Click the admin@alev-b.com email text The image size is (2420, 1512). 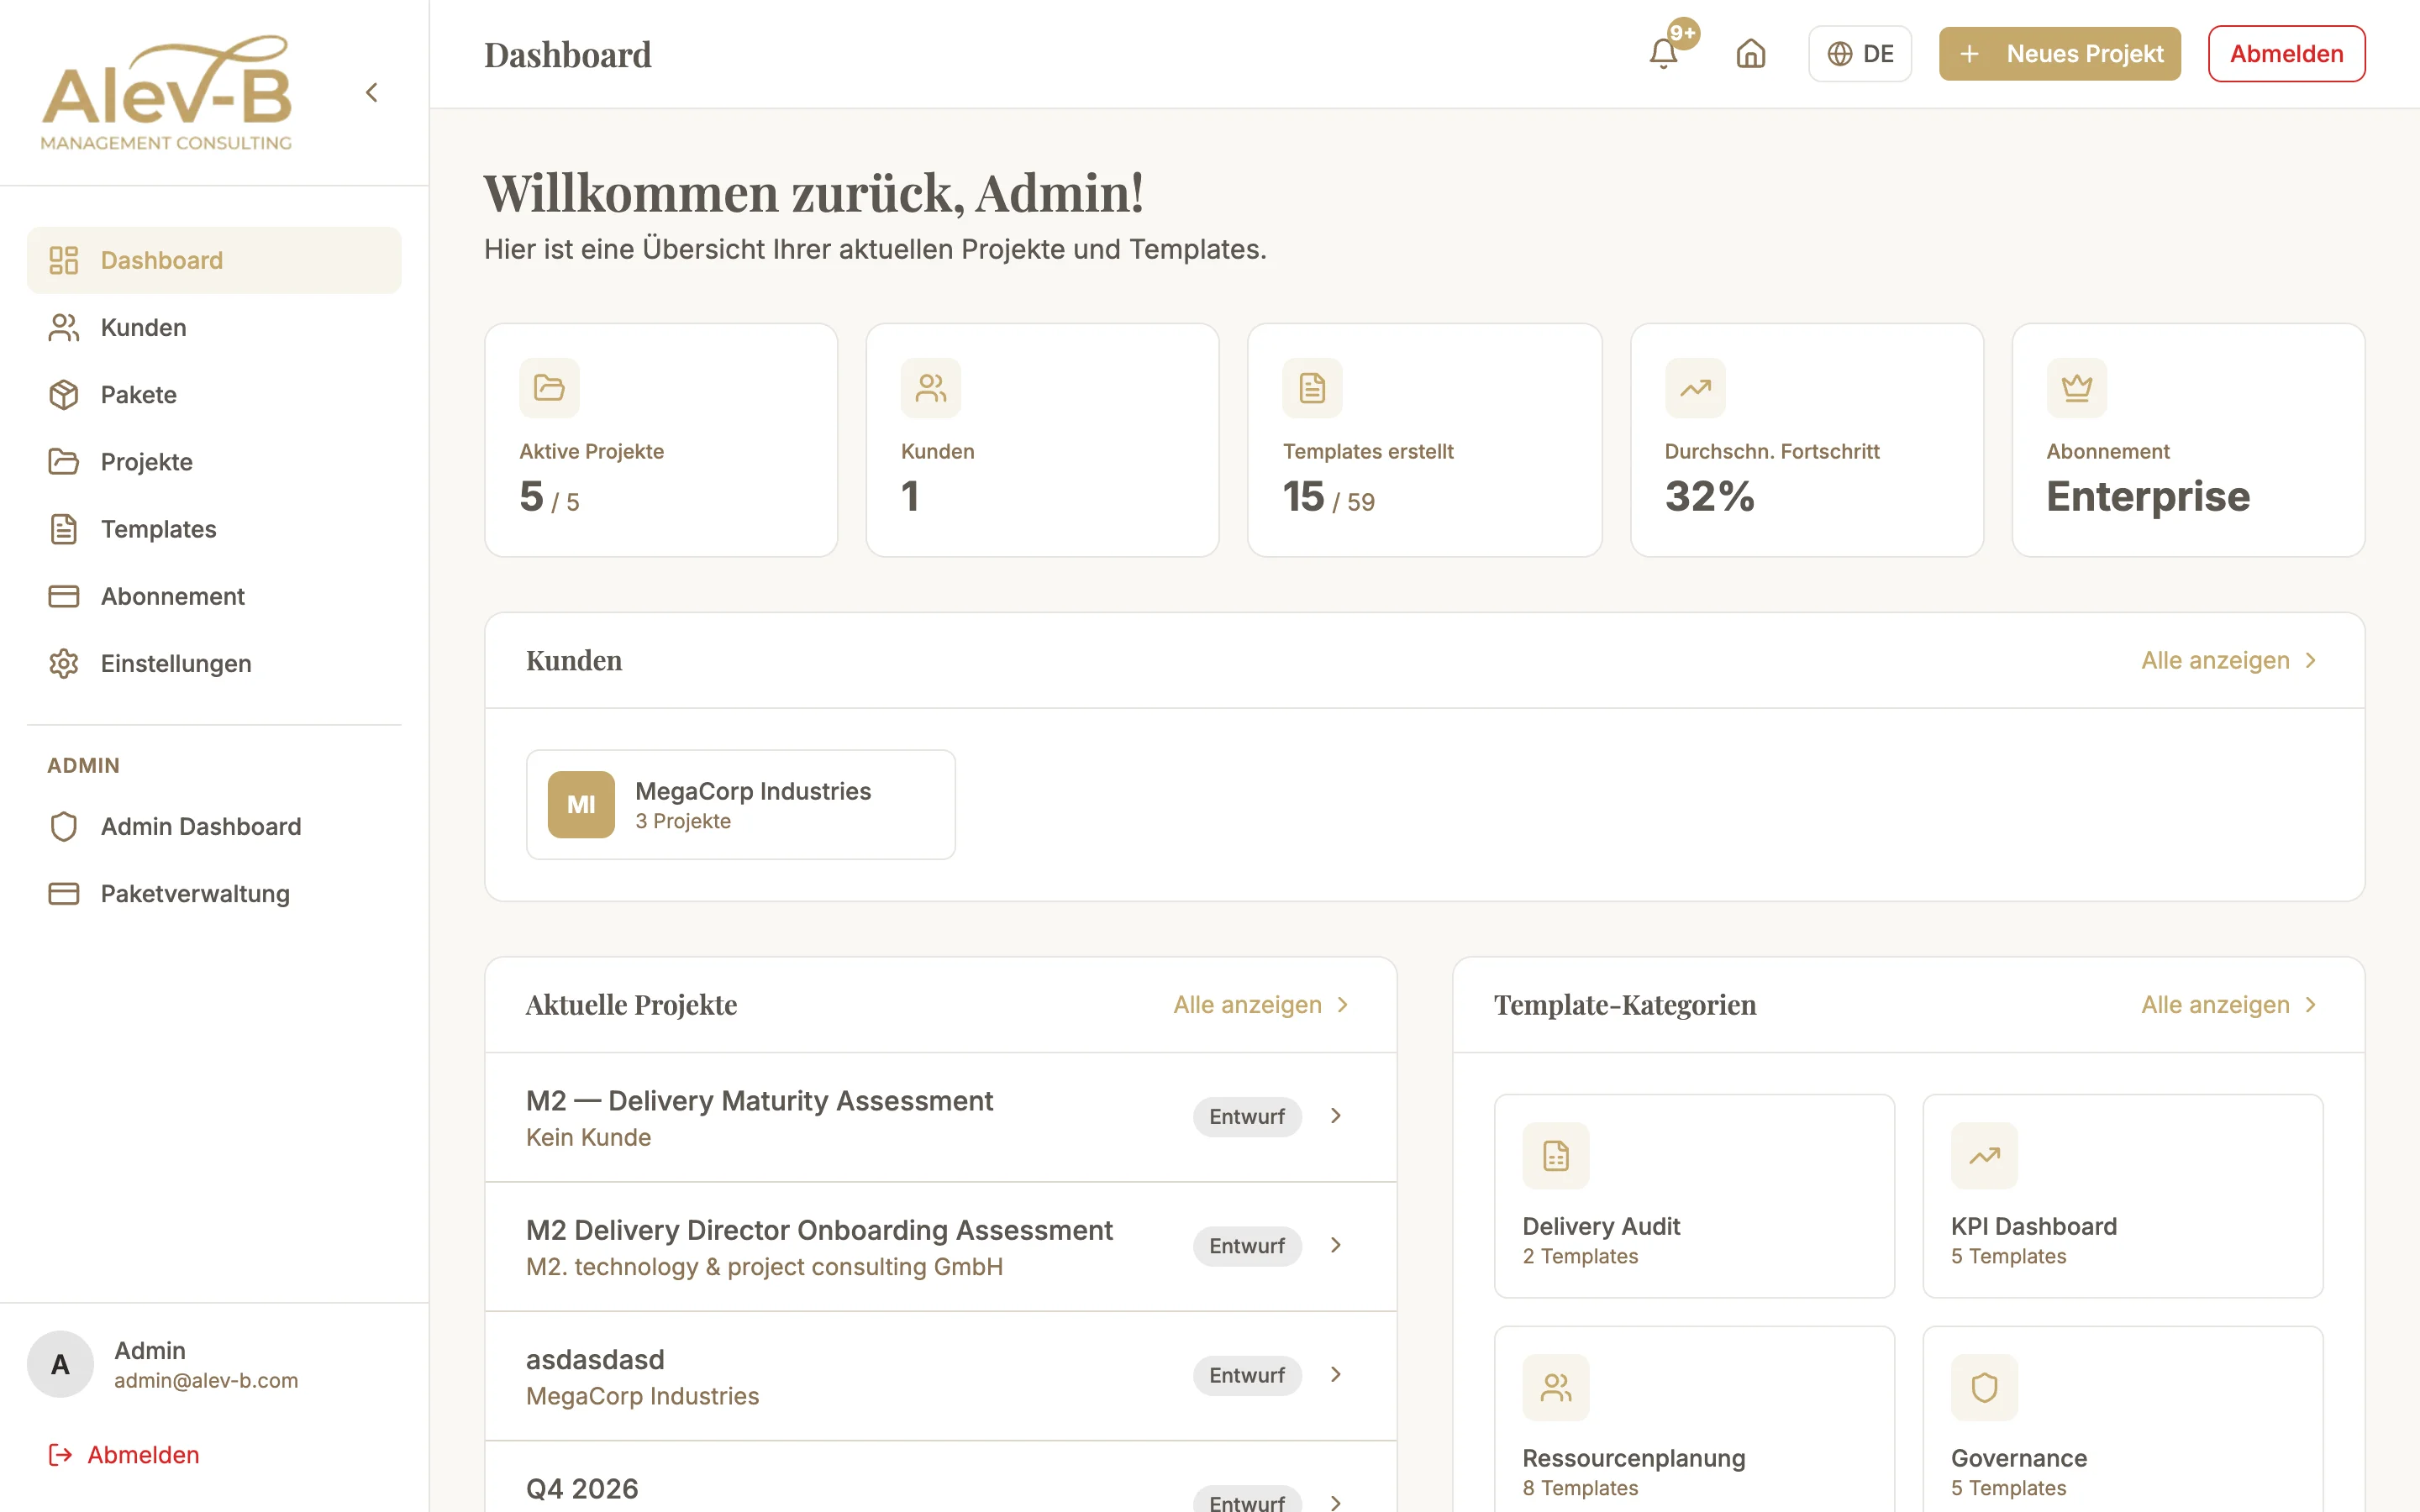coord(206,1380)
